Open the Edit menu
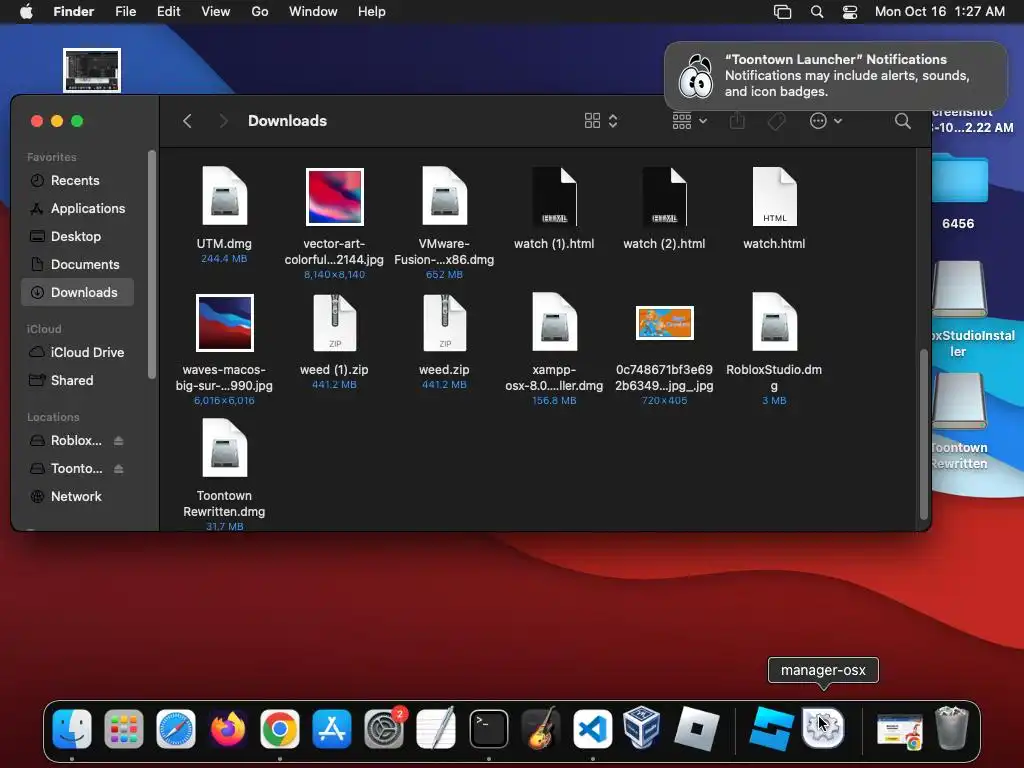Viewport: 1024px width, 768px height. click(168, 12)
